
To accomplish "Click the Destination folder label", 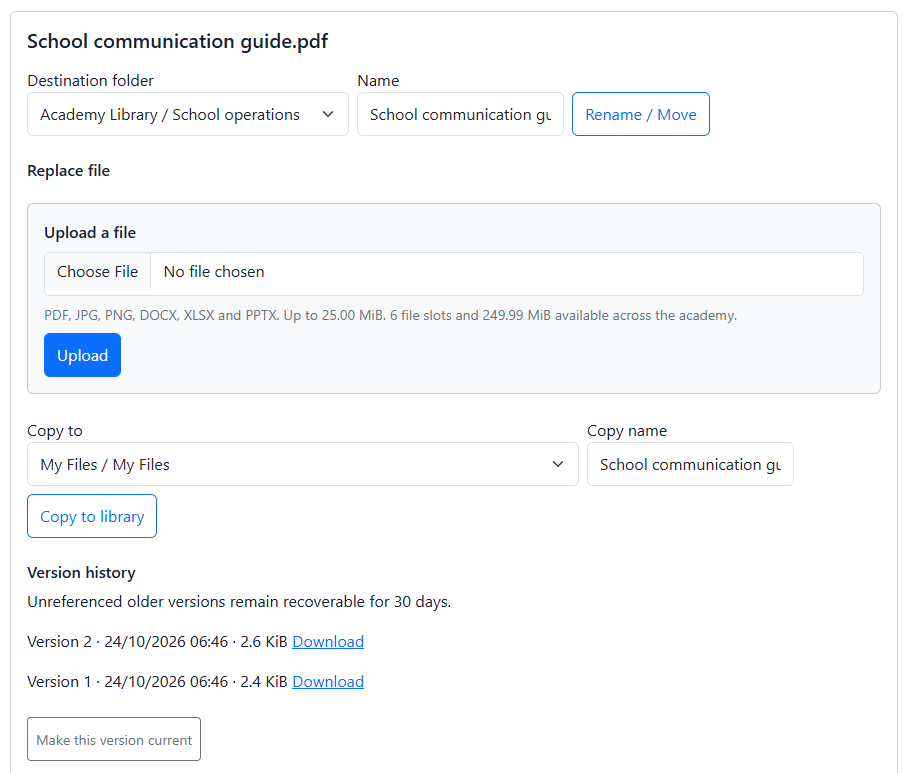I will click(x=90, y=80).
